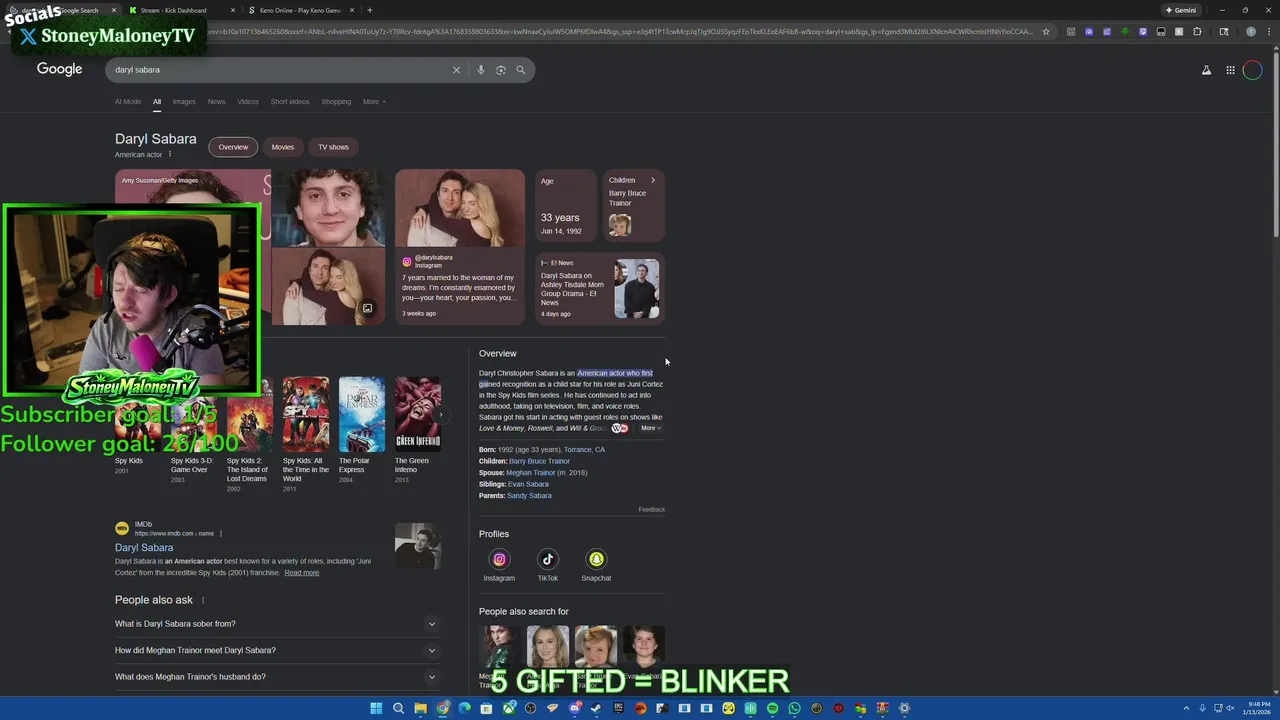The image size is (1280, 720).
Task: Open The Green Inferno movie poster
Action: tap(417, 414)
